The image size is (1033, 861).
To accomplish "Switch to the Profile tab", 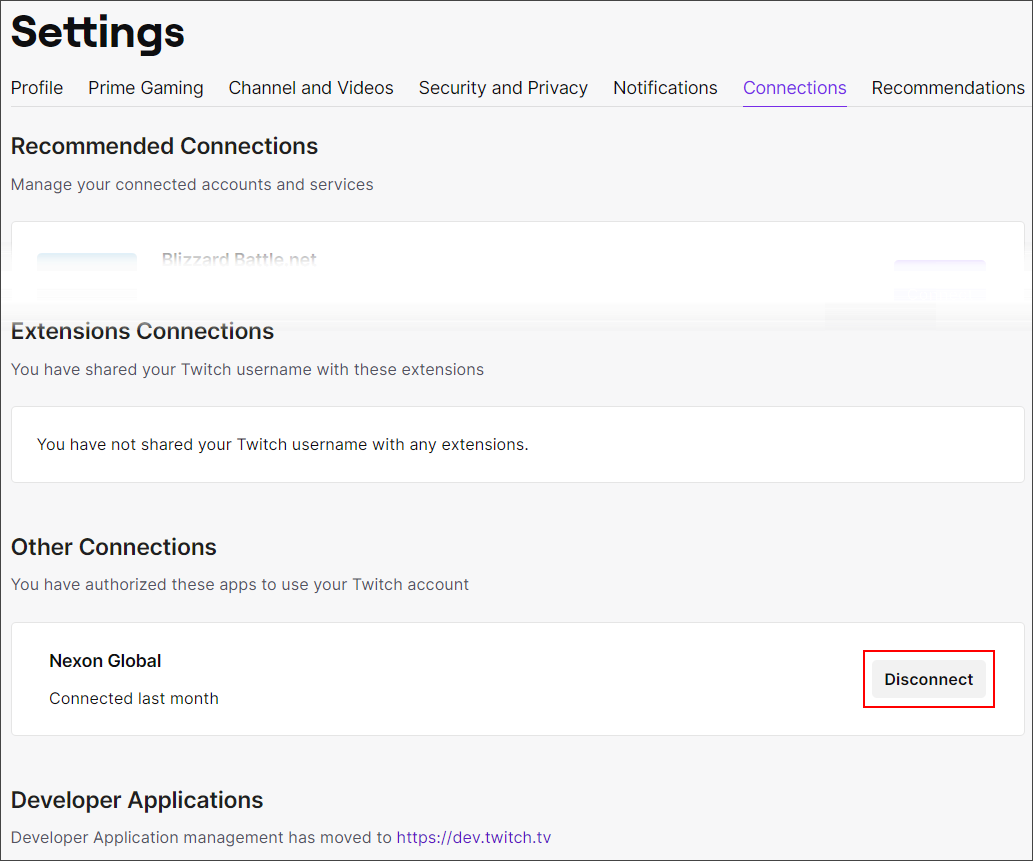I will (x=36, y=88).
